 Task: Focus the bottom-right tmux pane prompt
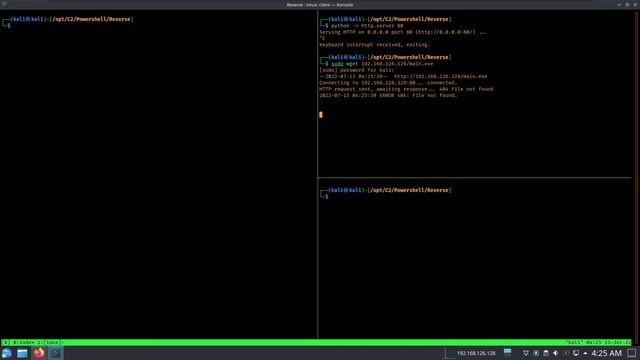(386, 193)
